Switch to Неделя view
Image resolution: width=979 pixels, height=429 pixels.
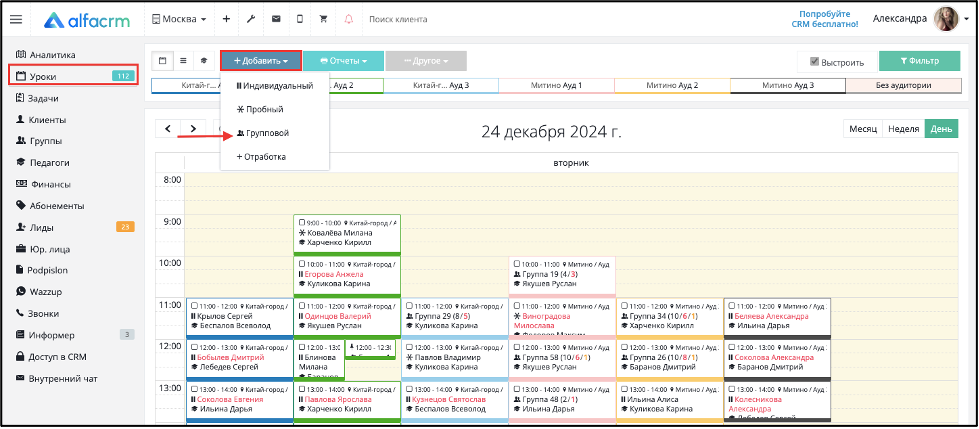pyautogui.click(x=903, y=129)
